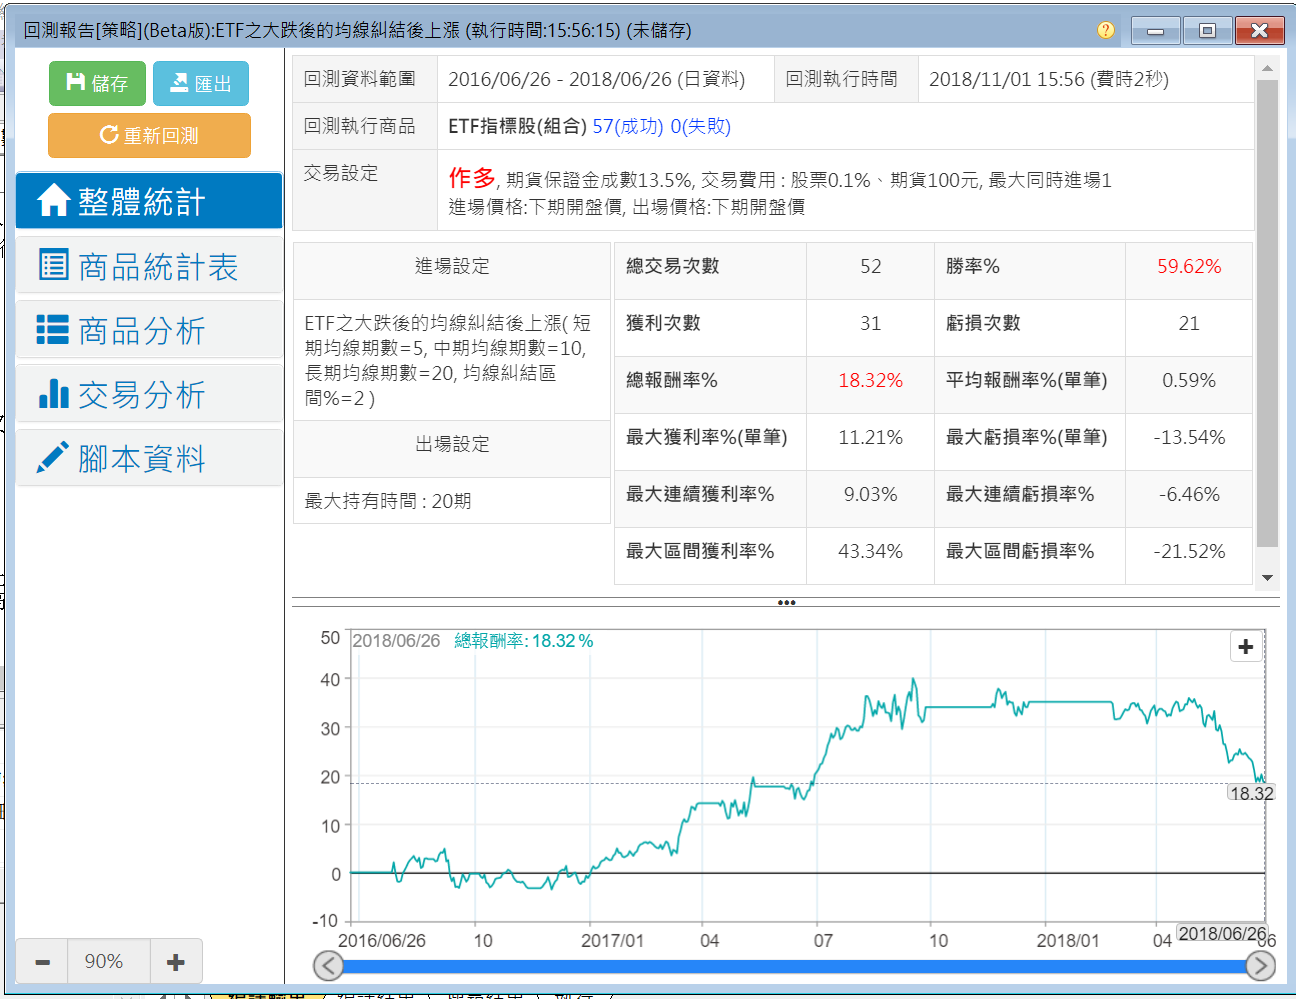Click the 0(失敗) failure count link
This screenshot has height=999, width=1296.
[700, 126]
